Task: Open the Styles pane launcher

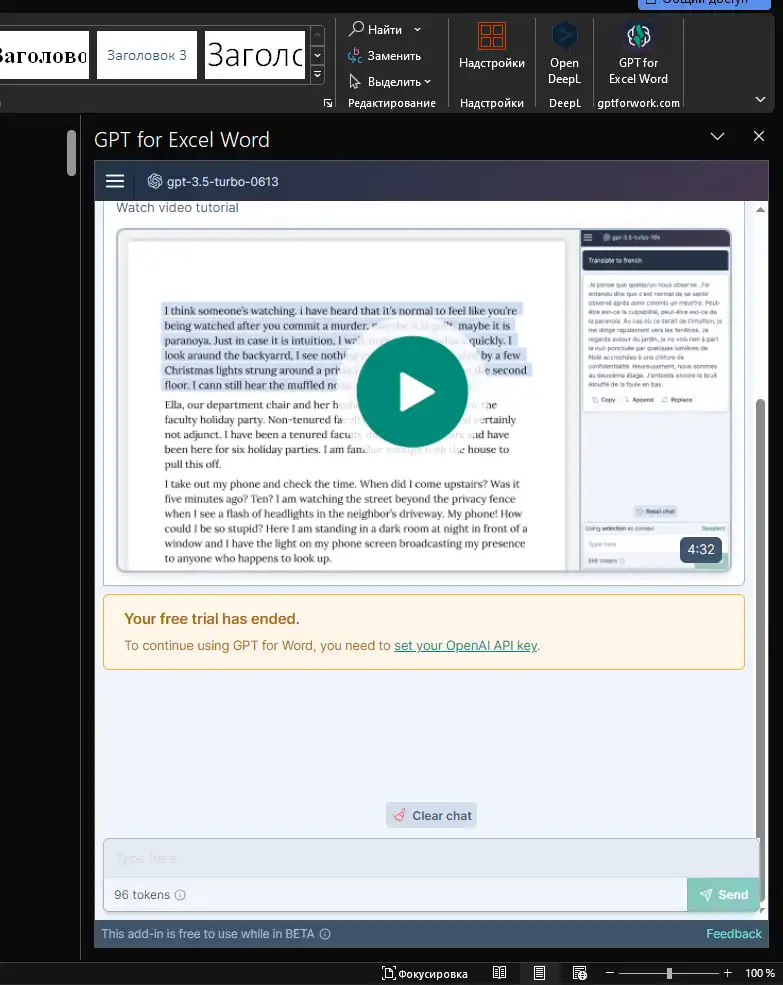Action: pos(327,103)
